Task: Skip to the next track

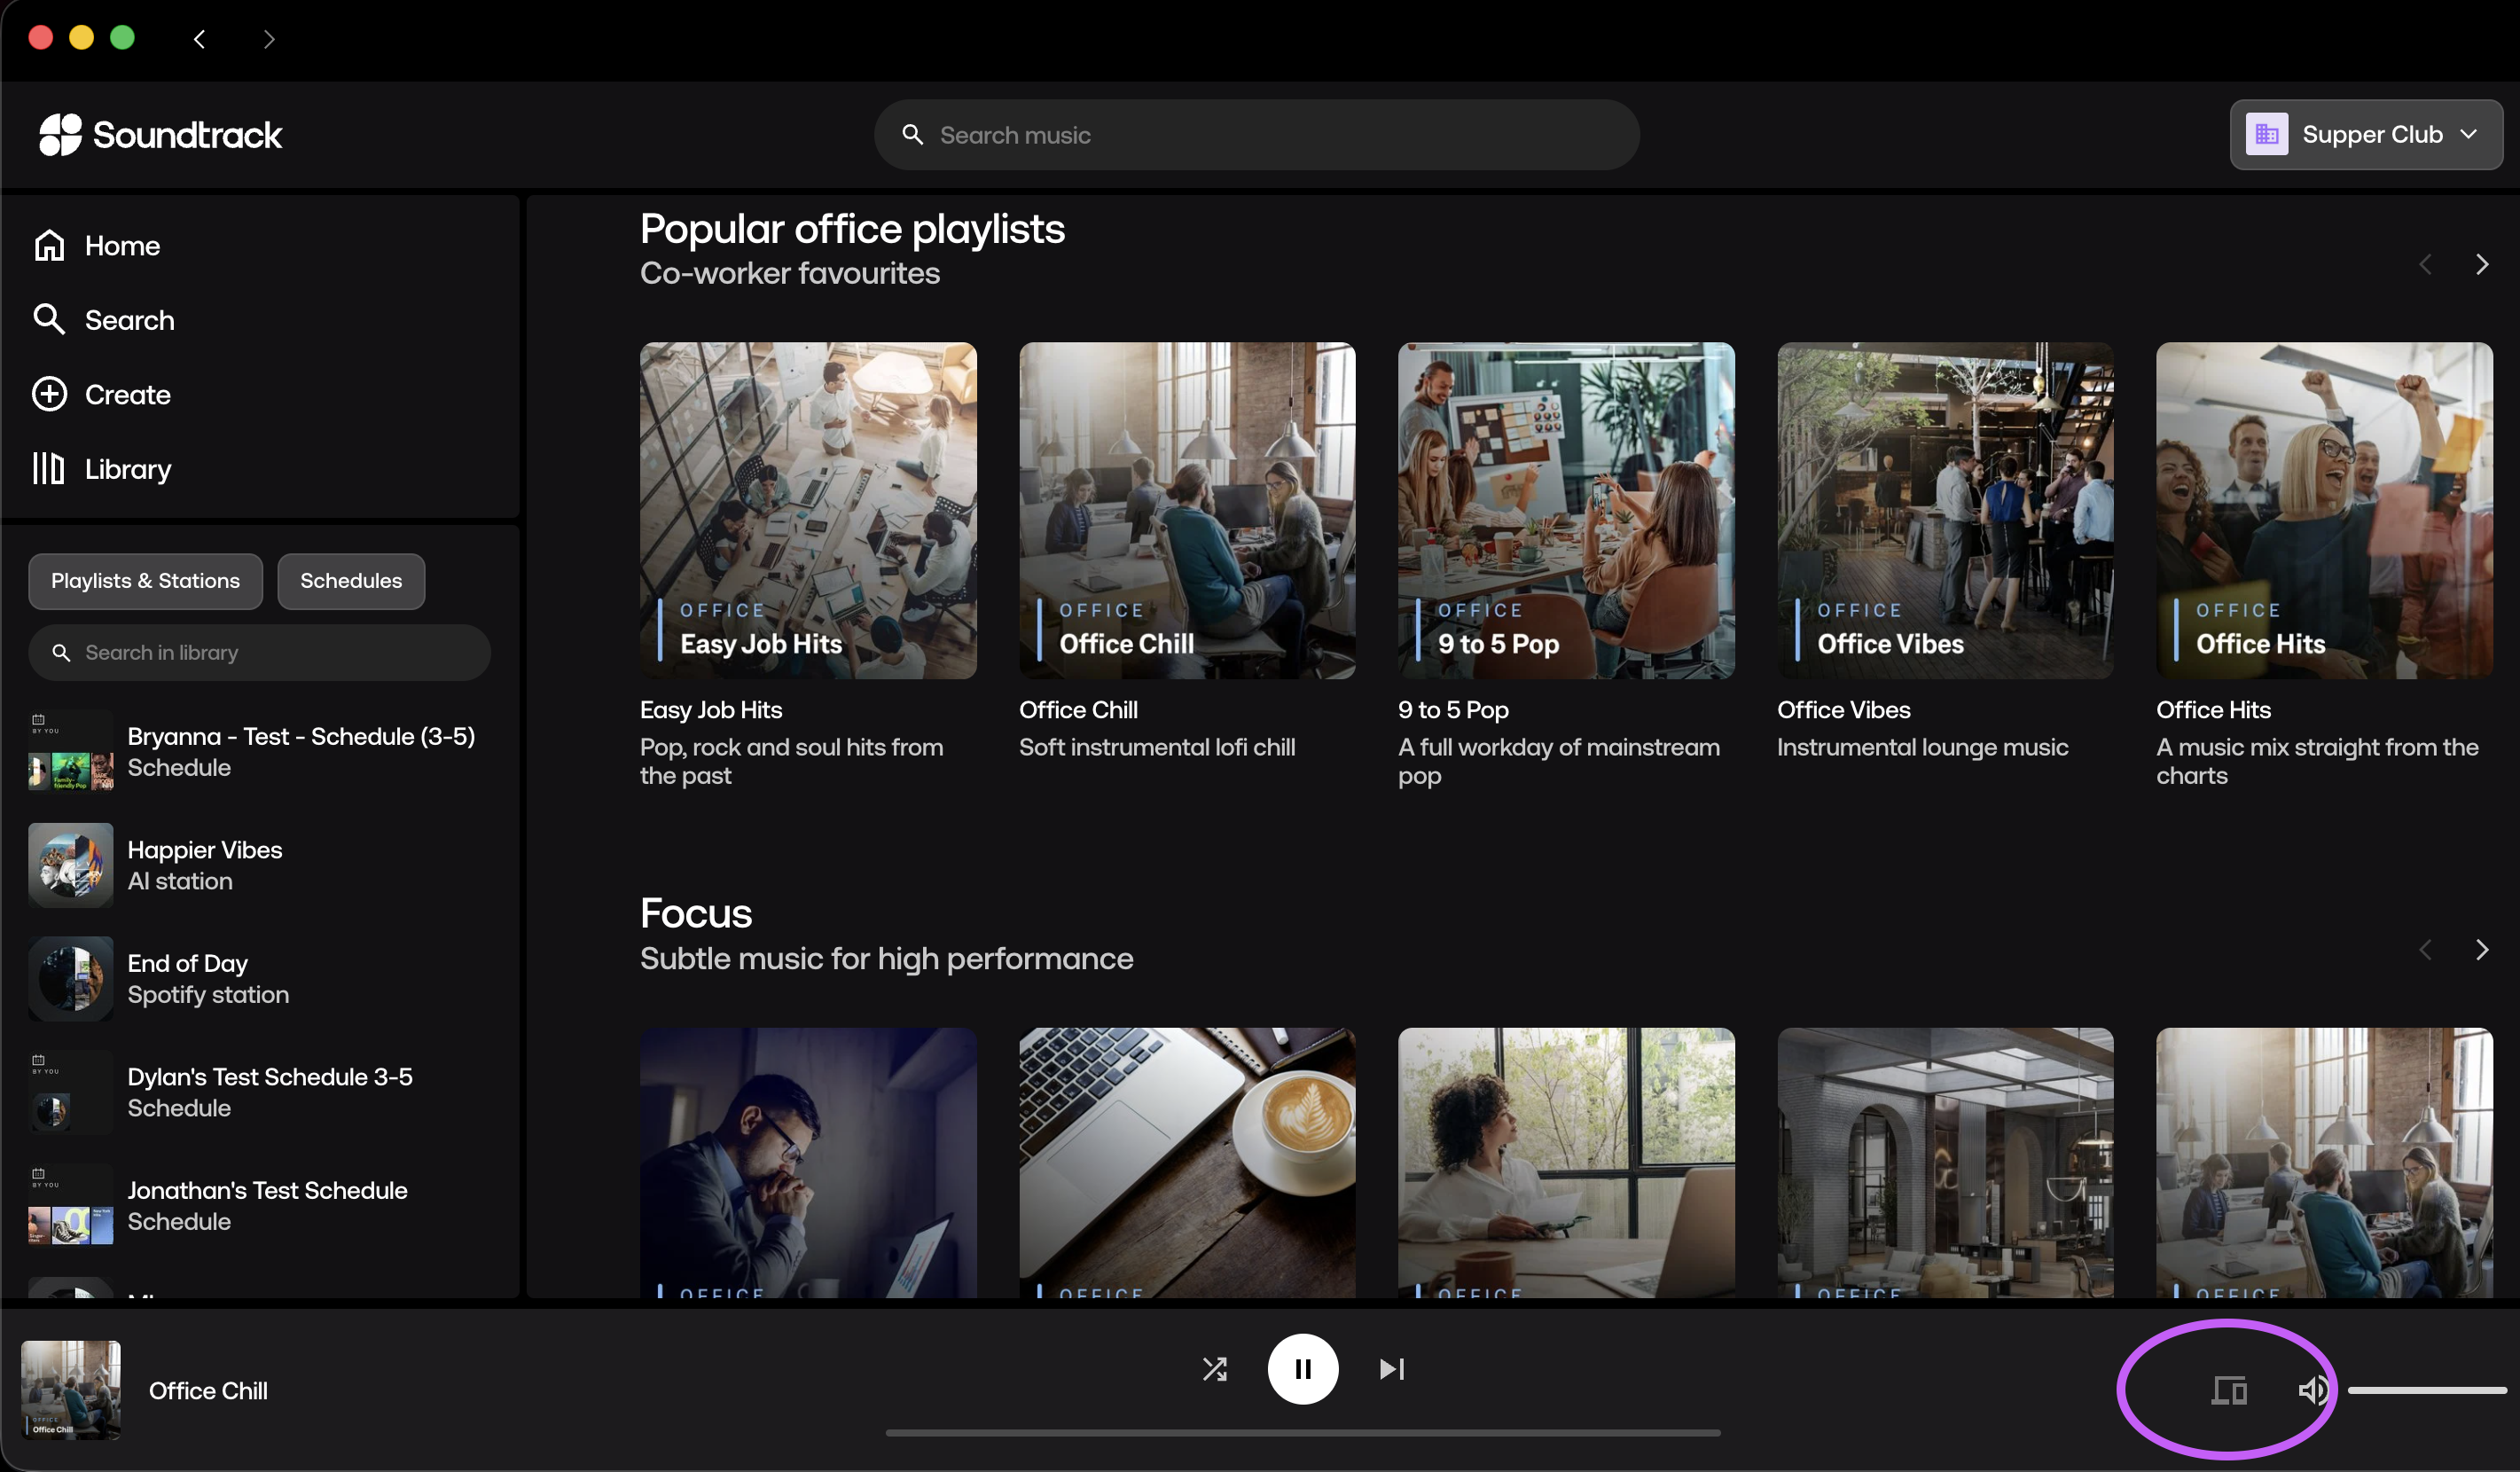Action: pyautogui.click(x=1391, y=1369)
